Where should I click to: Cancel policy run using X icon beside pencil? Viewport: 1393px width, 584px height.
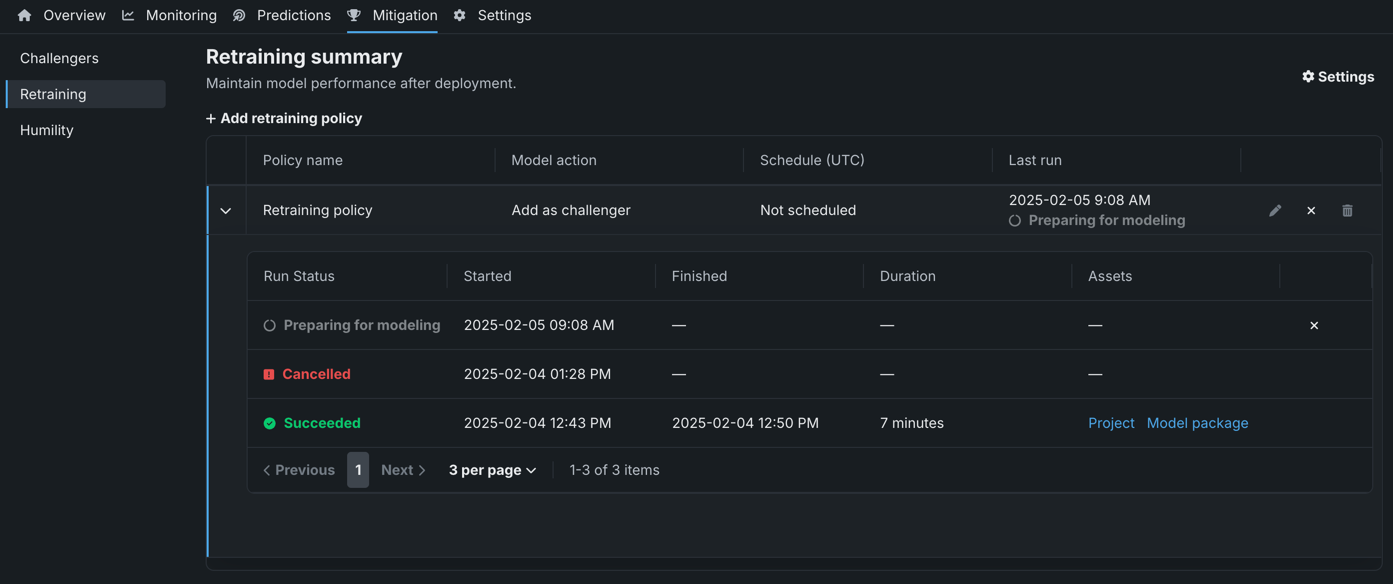[x=1311, y=211]
